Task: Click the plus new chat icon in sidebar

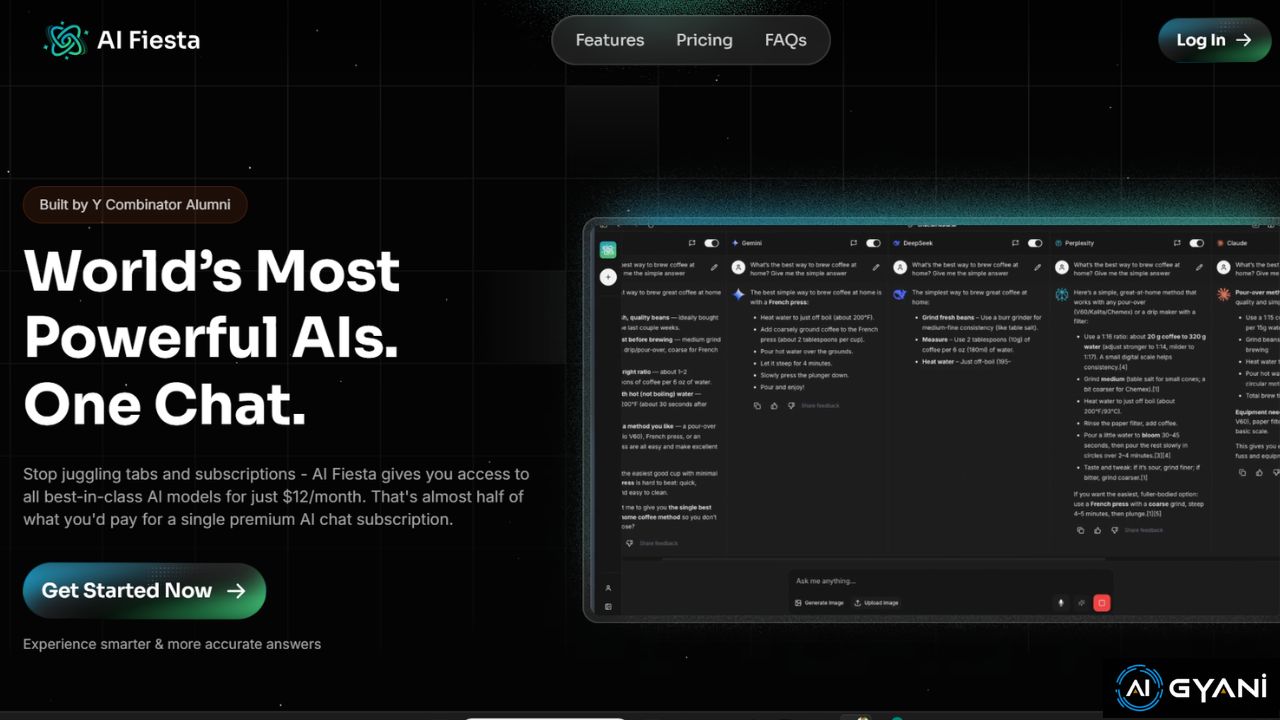Action: pyautogui.click(x=608, y=277)
